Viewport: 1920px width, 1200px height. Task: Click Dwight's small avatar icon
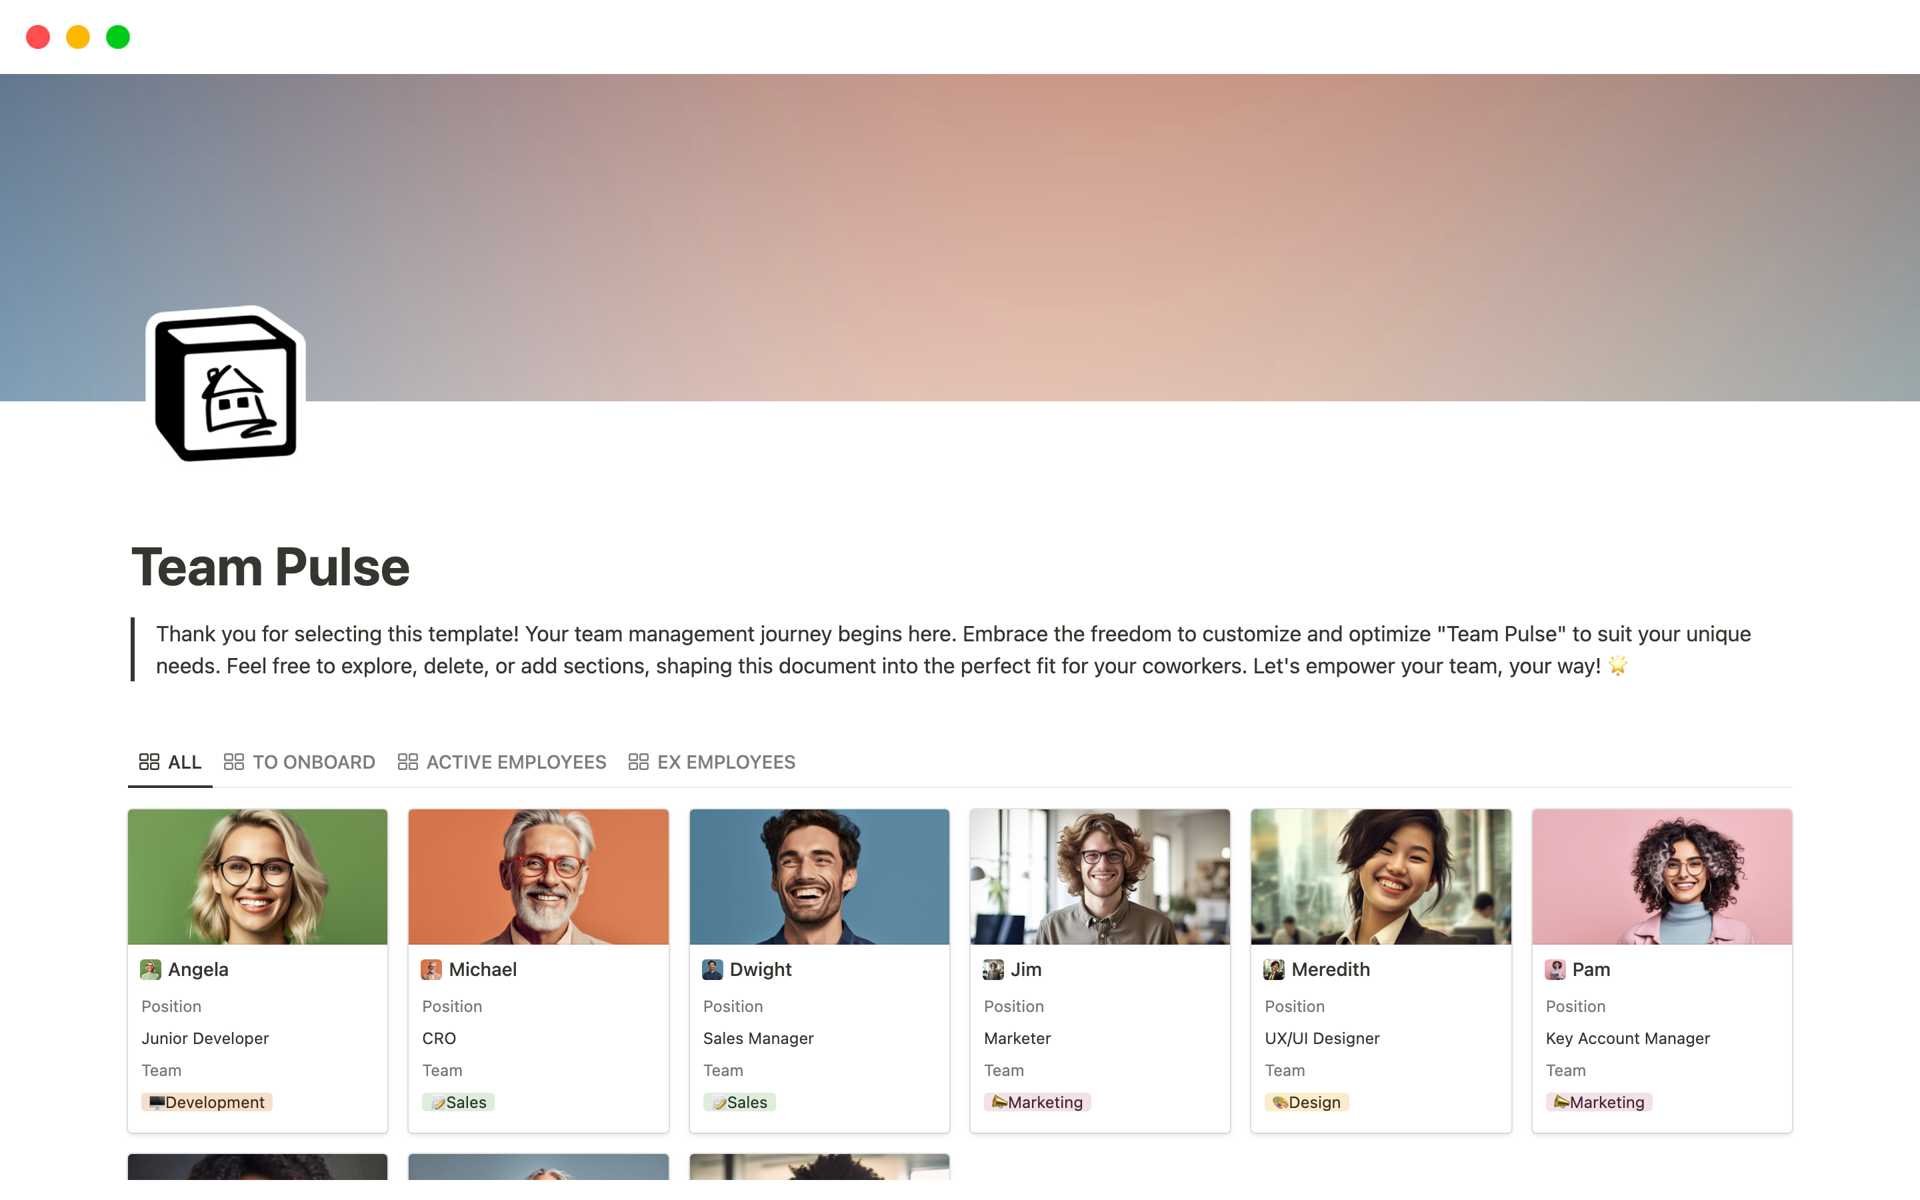(712, 969)
